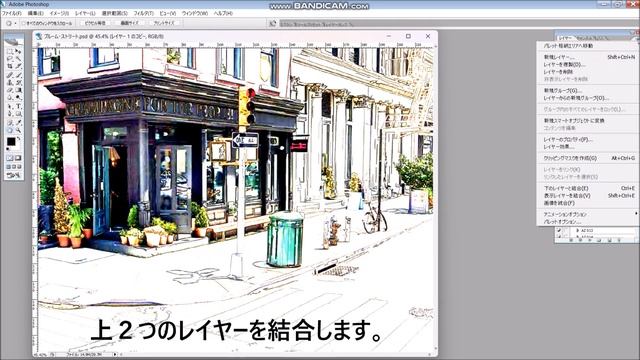Click the 画面サイズ button
Screen dimensions: 640x360
tap(129, 23)
